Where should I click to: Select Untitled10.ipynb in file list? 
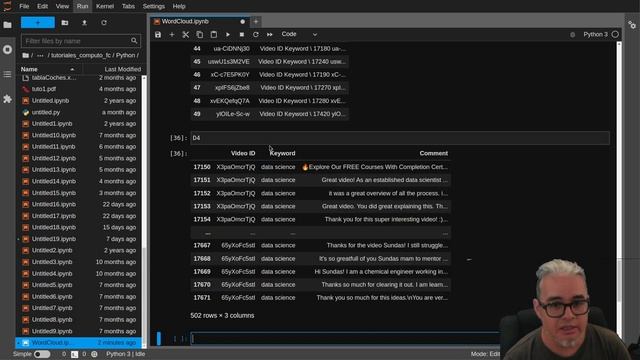click(x=79, y=135)
